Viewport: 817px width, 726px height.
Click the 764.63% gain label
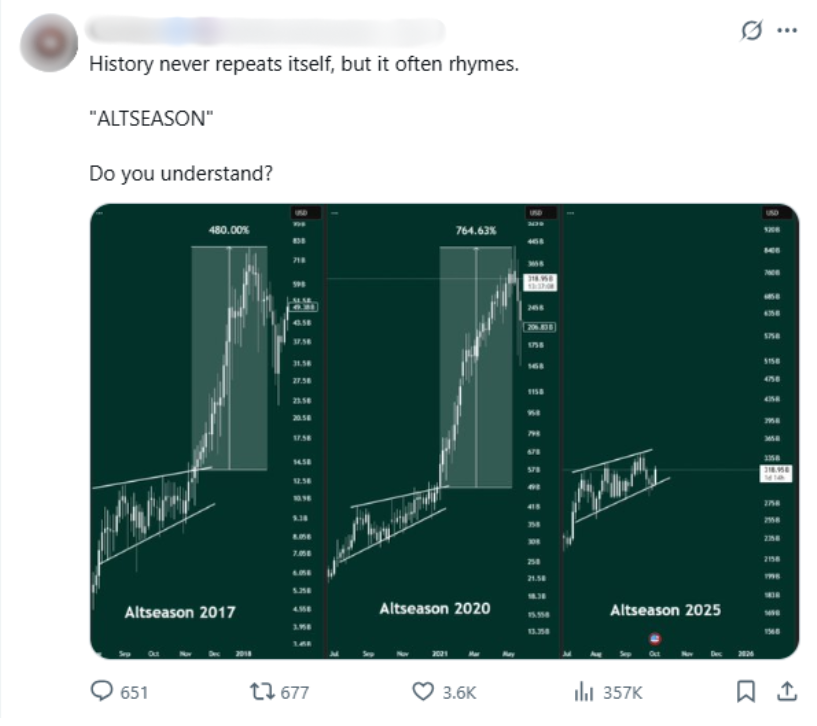click(x=476, y=230)
